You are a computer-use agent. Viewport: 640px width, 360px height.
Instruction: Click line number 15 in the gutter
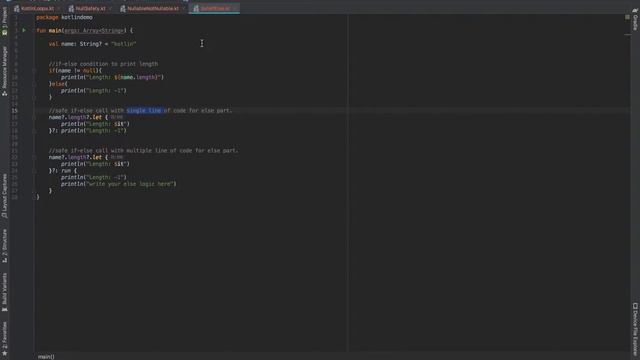15,111
